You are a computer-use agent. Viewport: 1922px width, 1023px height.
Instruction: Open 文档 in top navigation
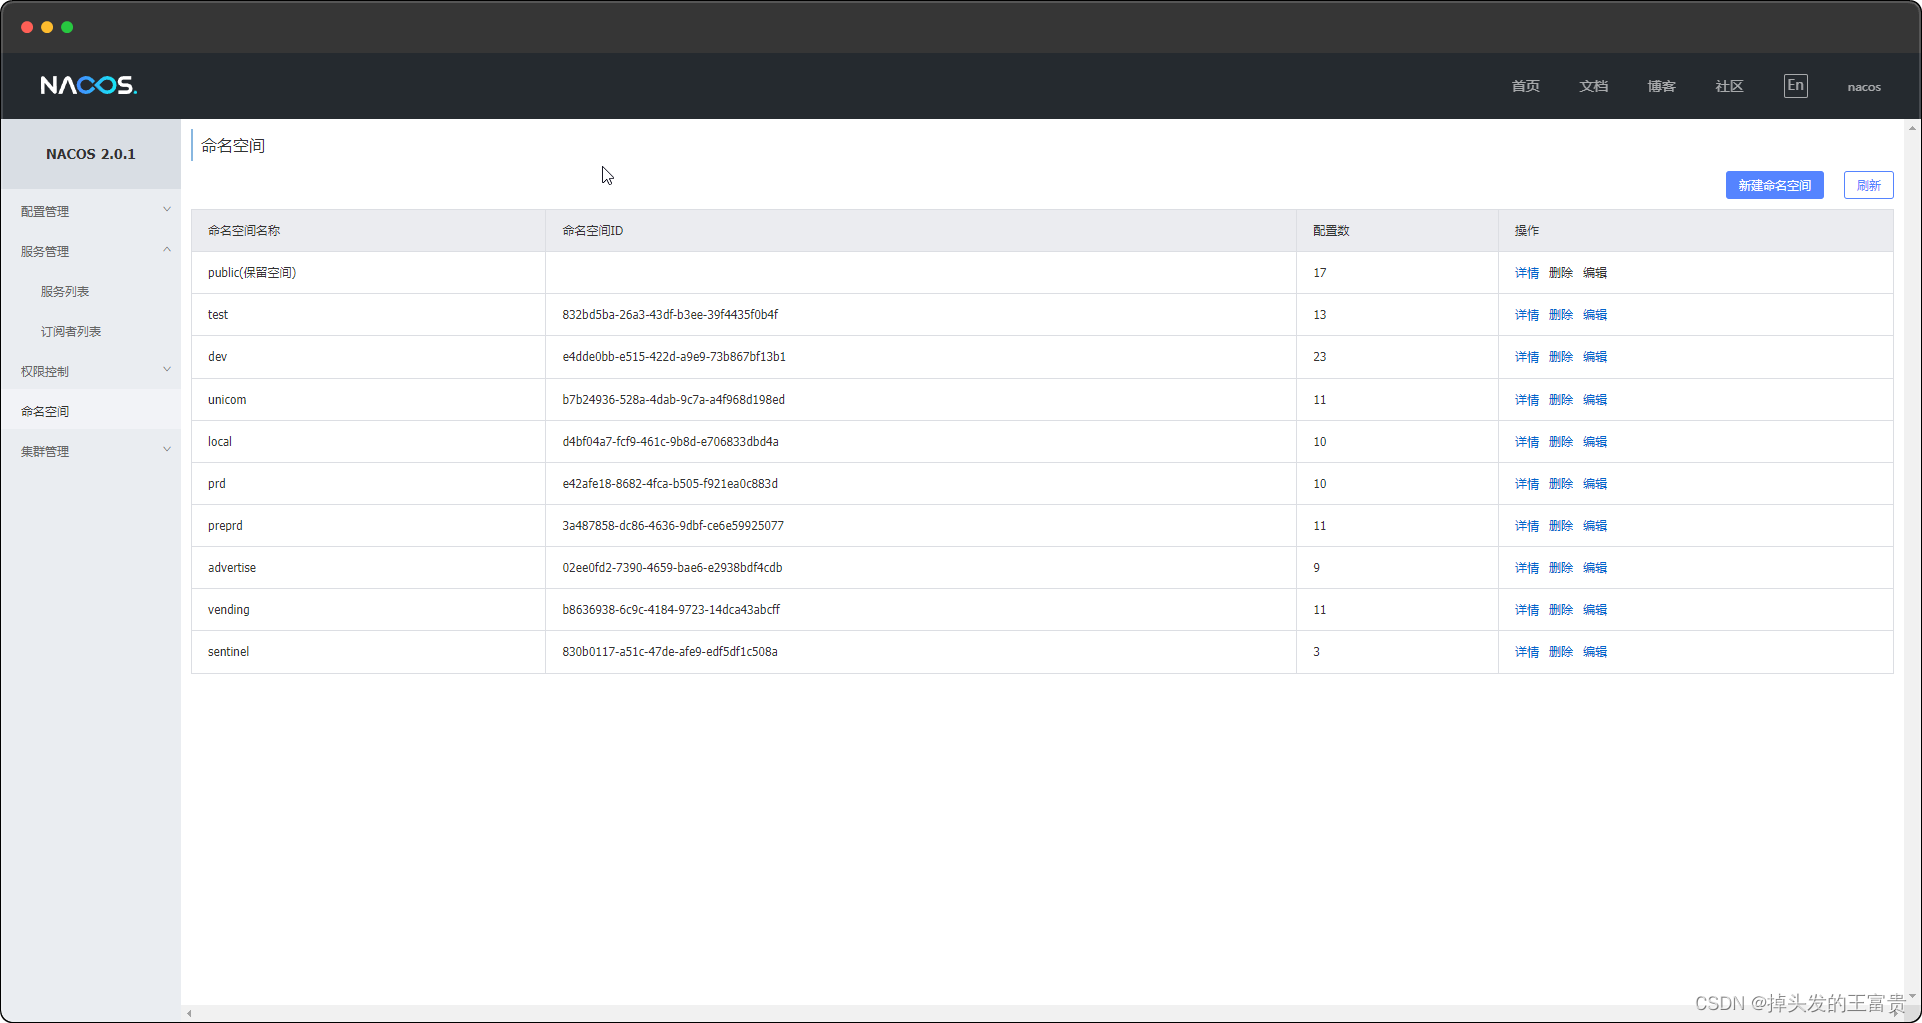tap(1593, 86)
